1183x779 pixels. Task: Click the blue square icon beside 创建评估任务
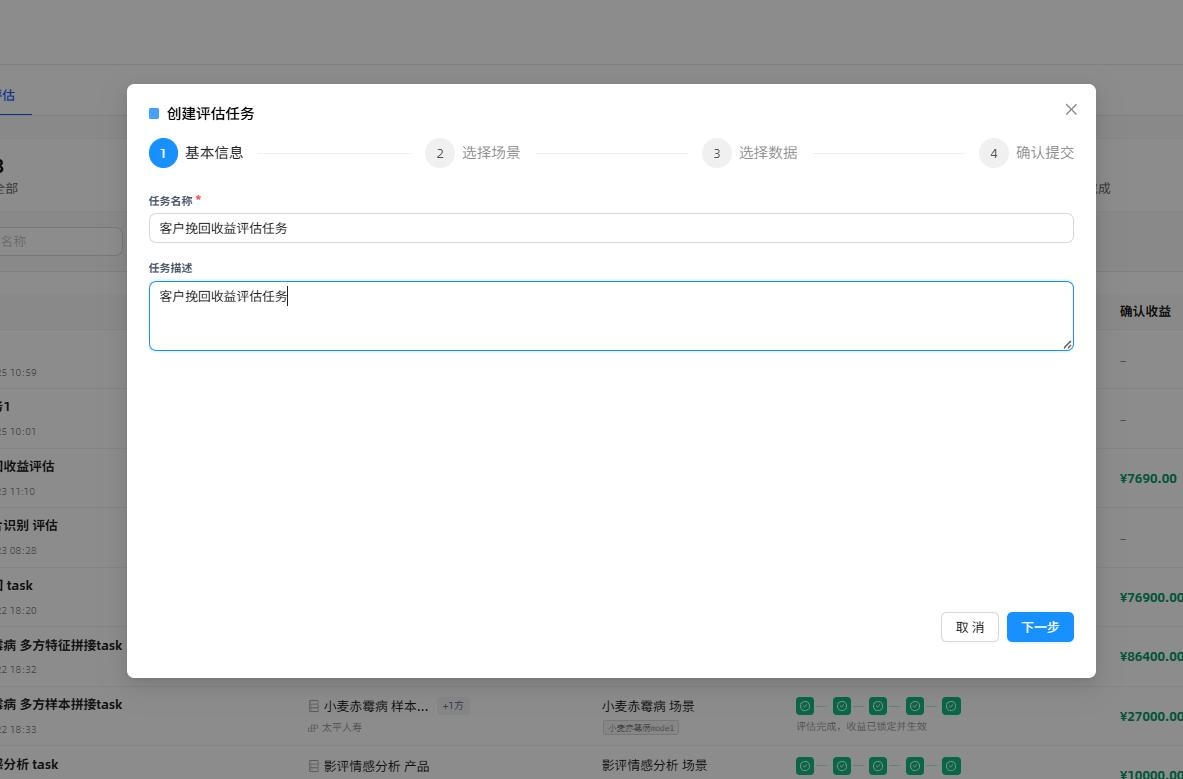coord(154,113)
